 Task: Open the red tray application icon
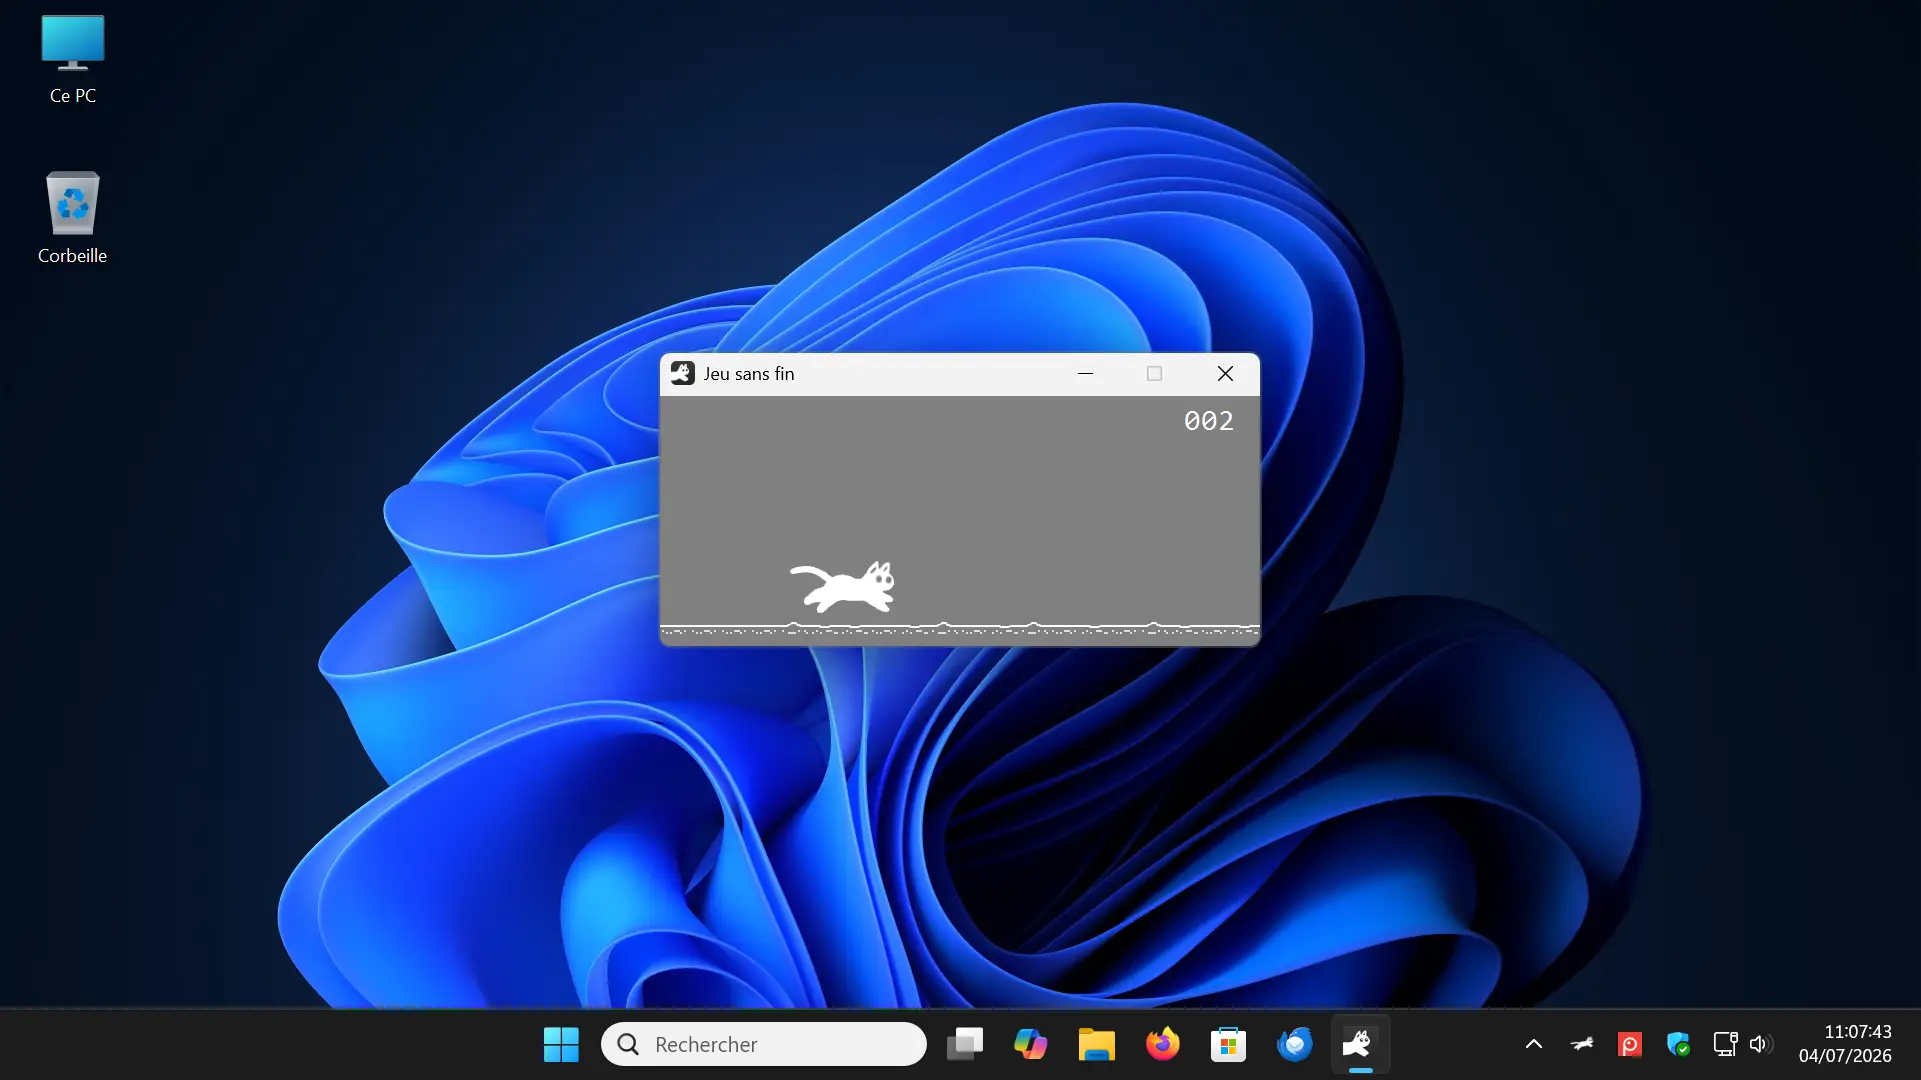[1630, 1045]
